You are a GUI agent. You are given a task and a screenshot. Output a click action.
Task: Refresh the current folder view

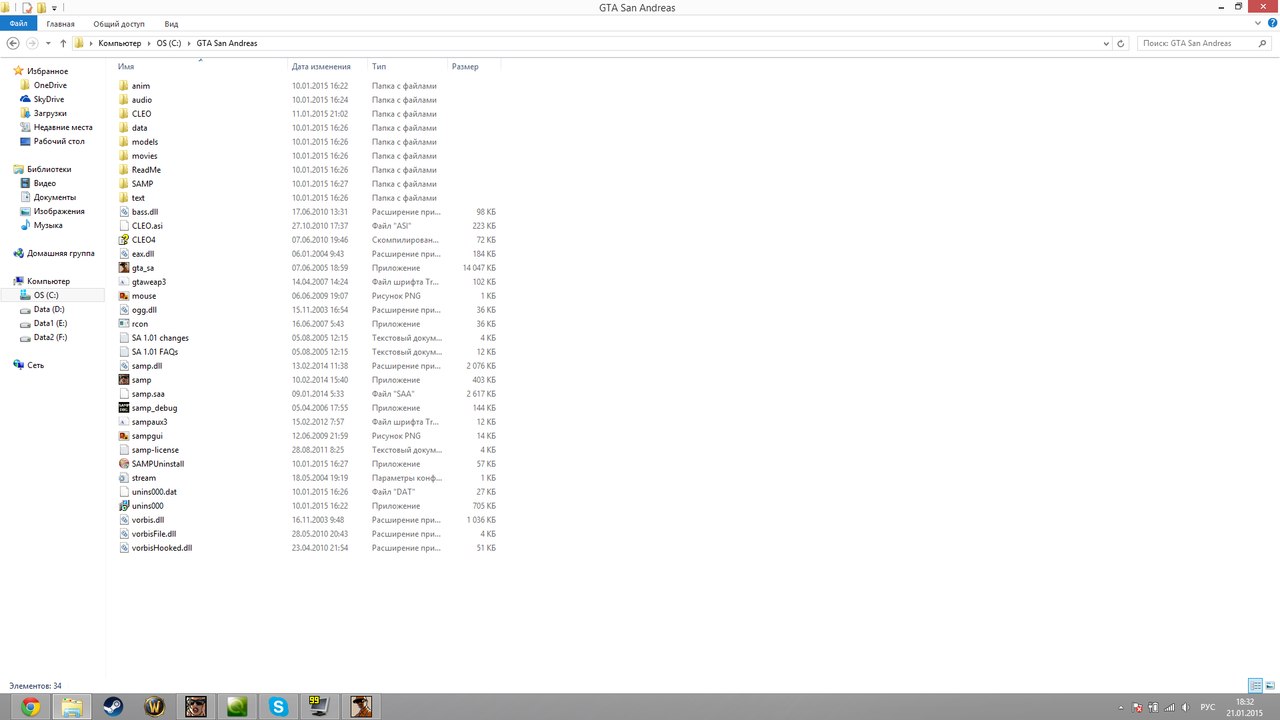[x=1121, y=43]
